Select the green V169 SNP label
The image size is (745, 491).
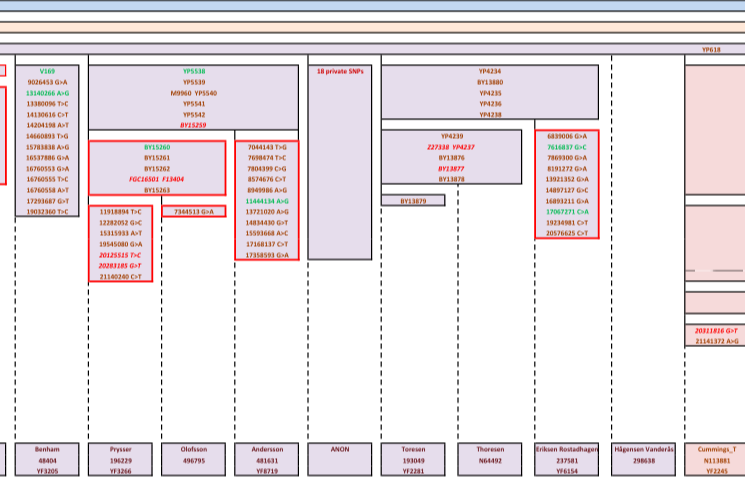pyautogui.click(x=47, y=72)
